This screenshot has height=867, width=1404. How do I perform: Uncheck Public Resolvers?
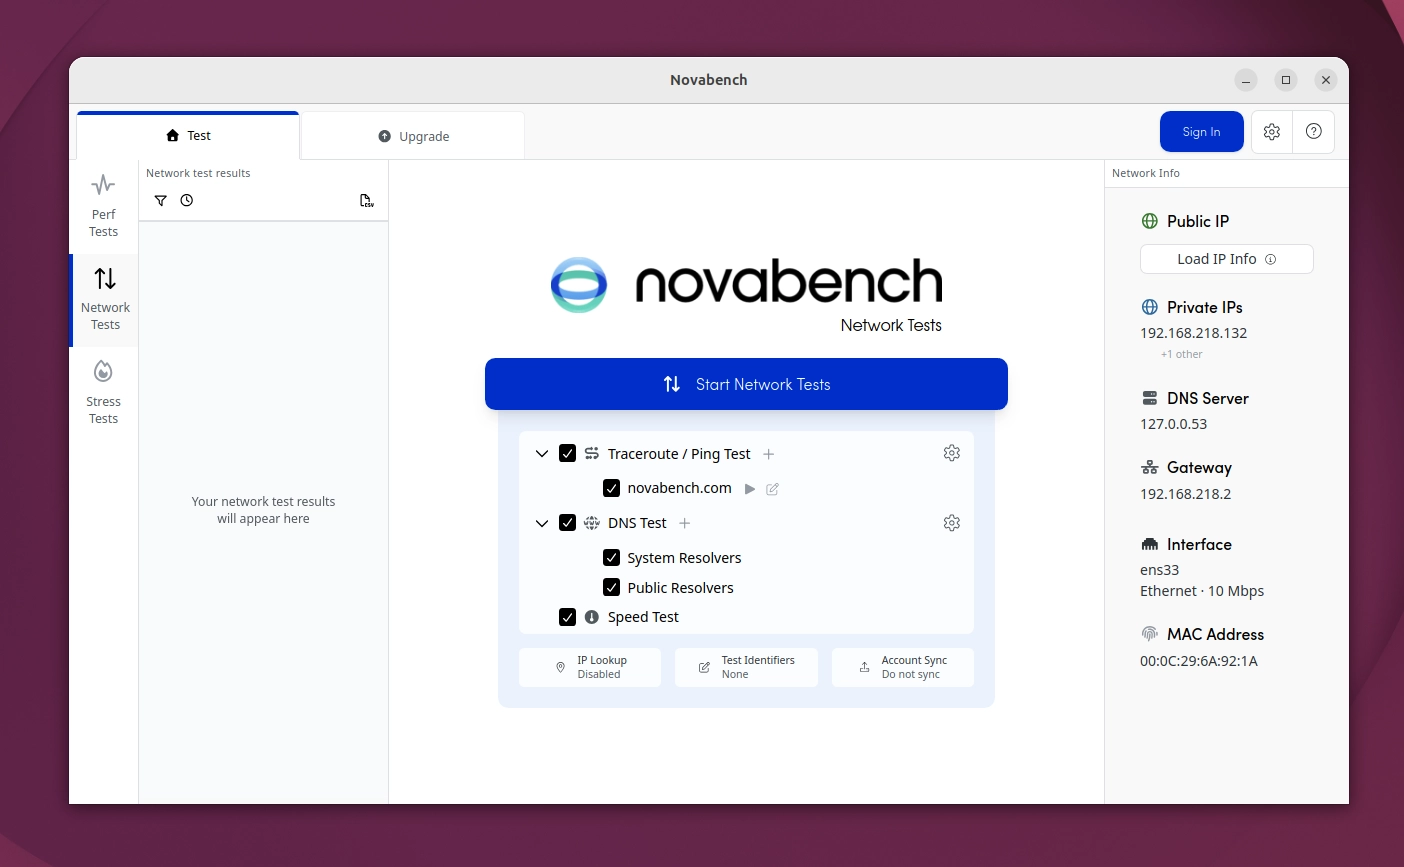point(611,588)
